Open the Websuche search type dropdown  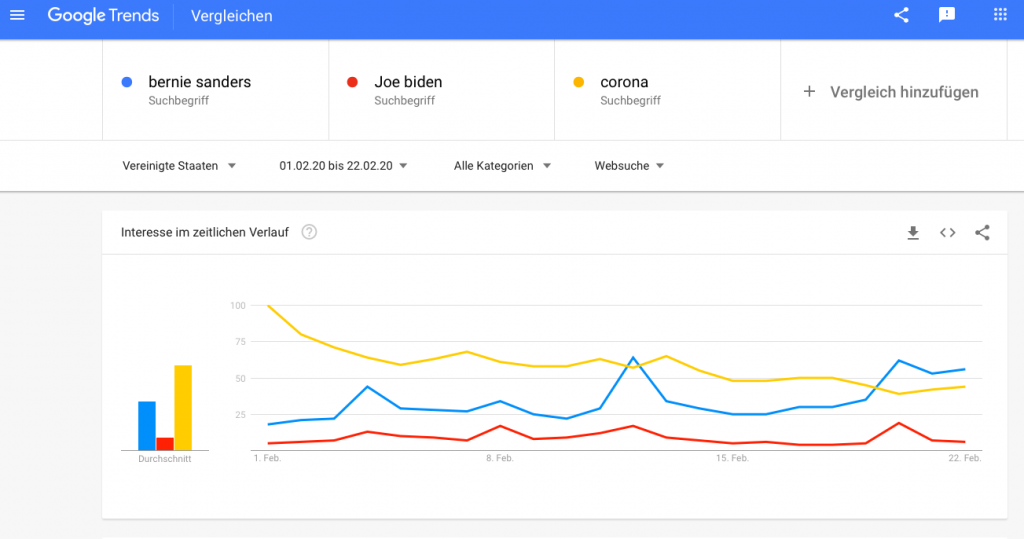pos(629,166)
